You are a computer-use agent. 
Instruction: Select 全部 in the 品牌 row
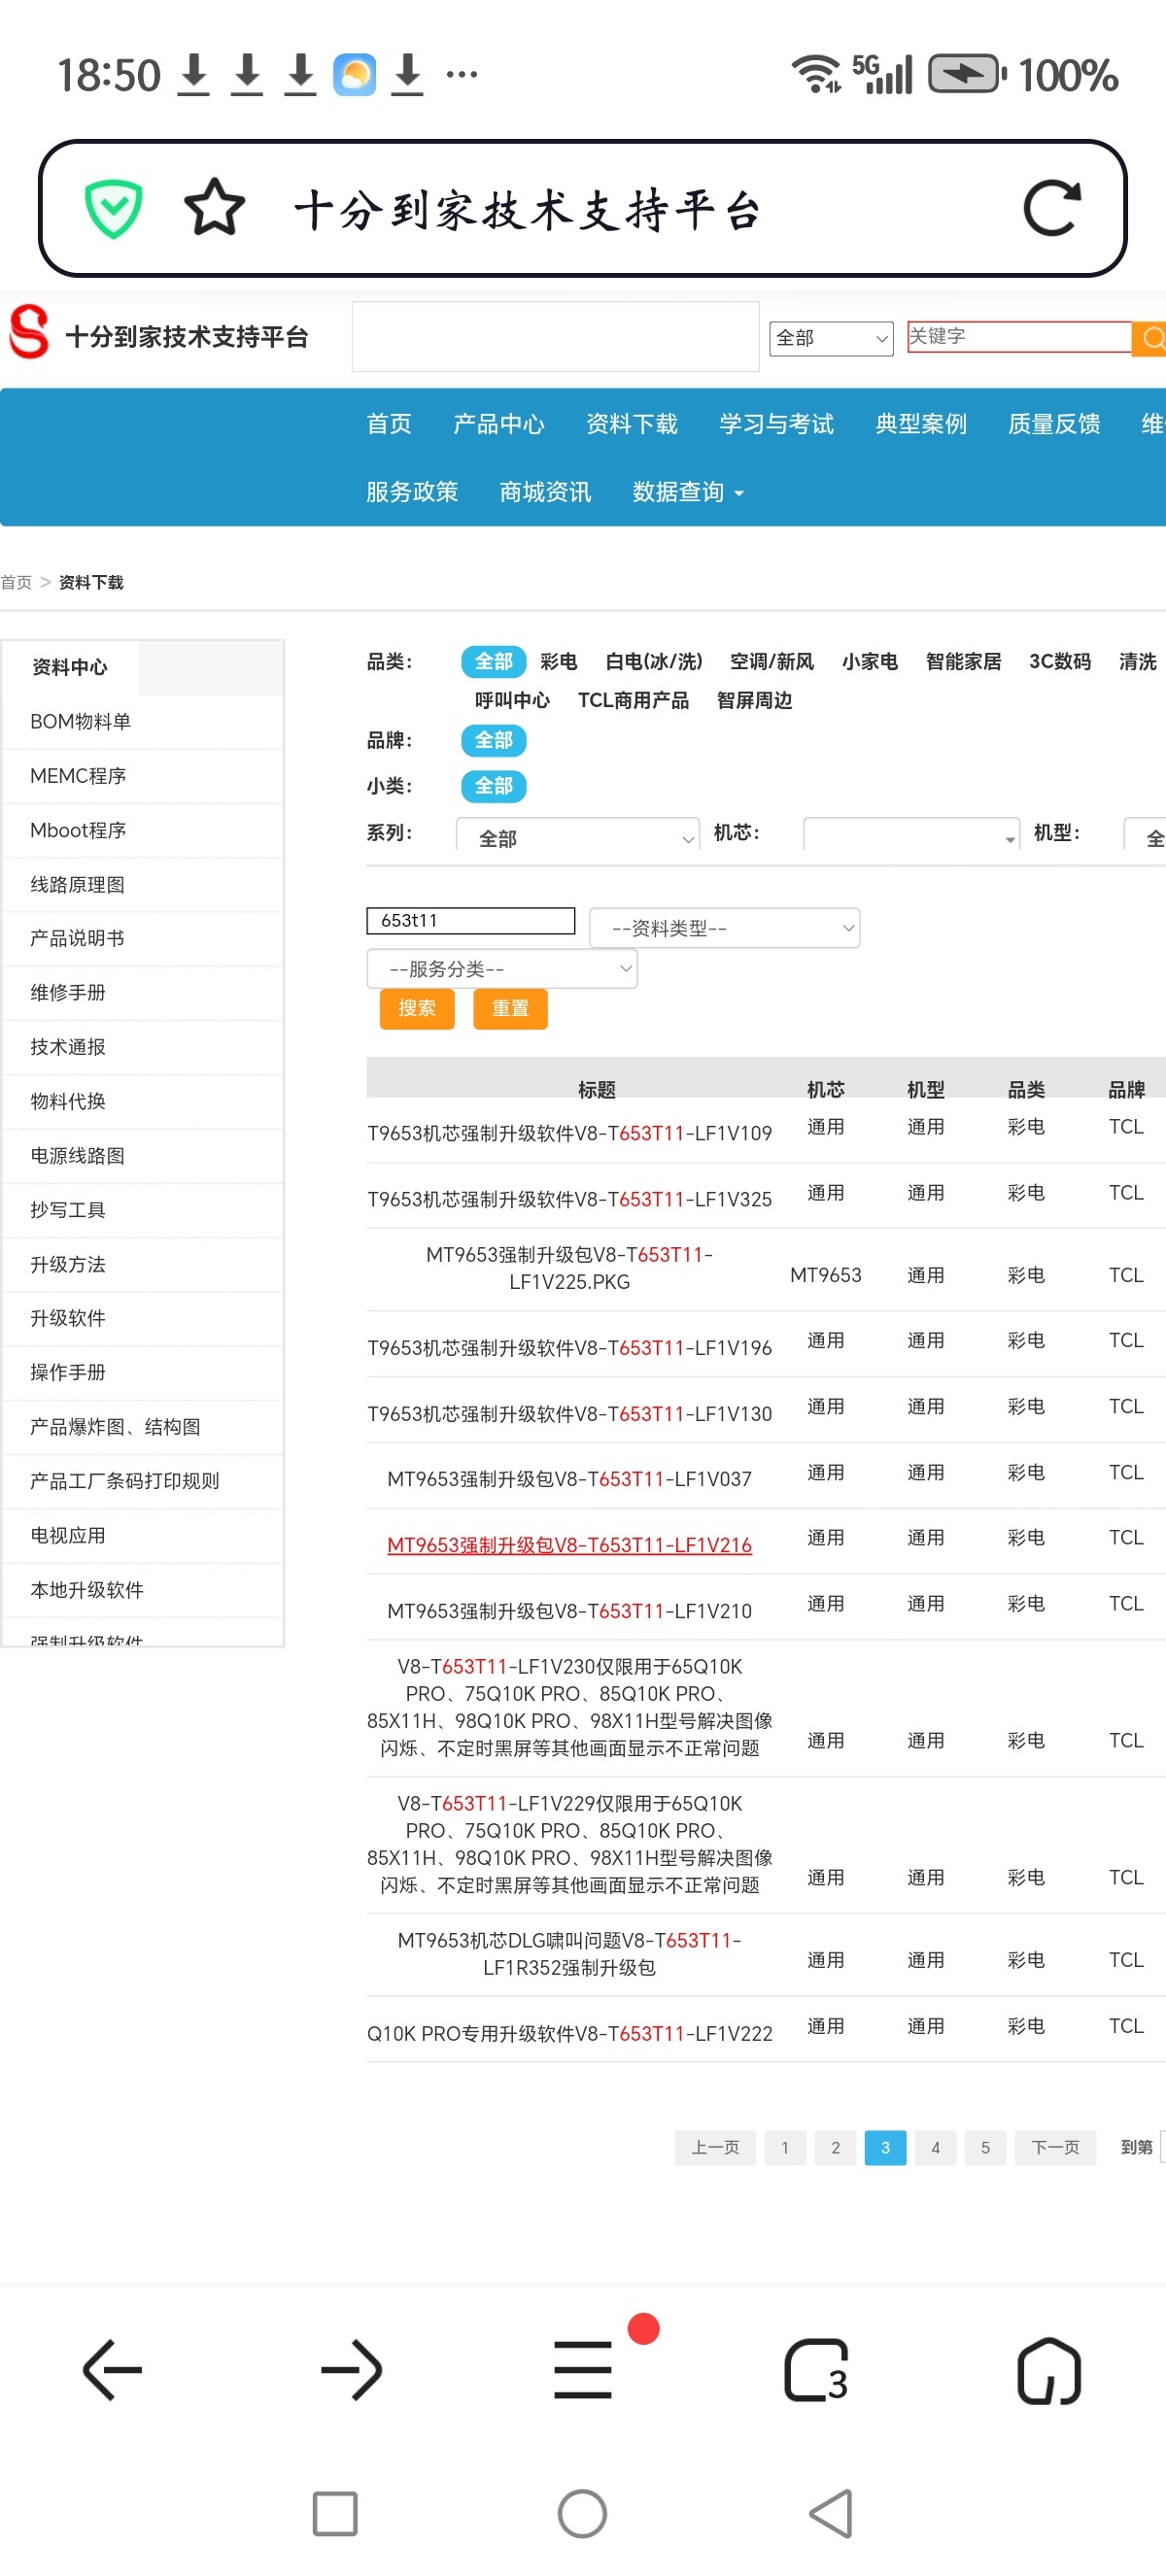tap(493, 740)
